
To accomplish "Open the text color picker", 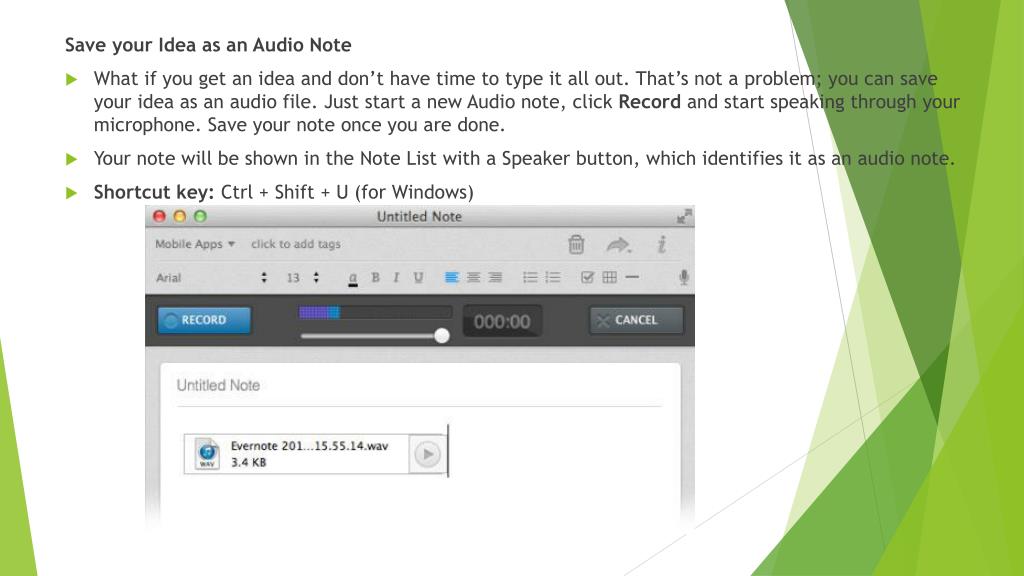I will click(x=353, y=279).
